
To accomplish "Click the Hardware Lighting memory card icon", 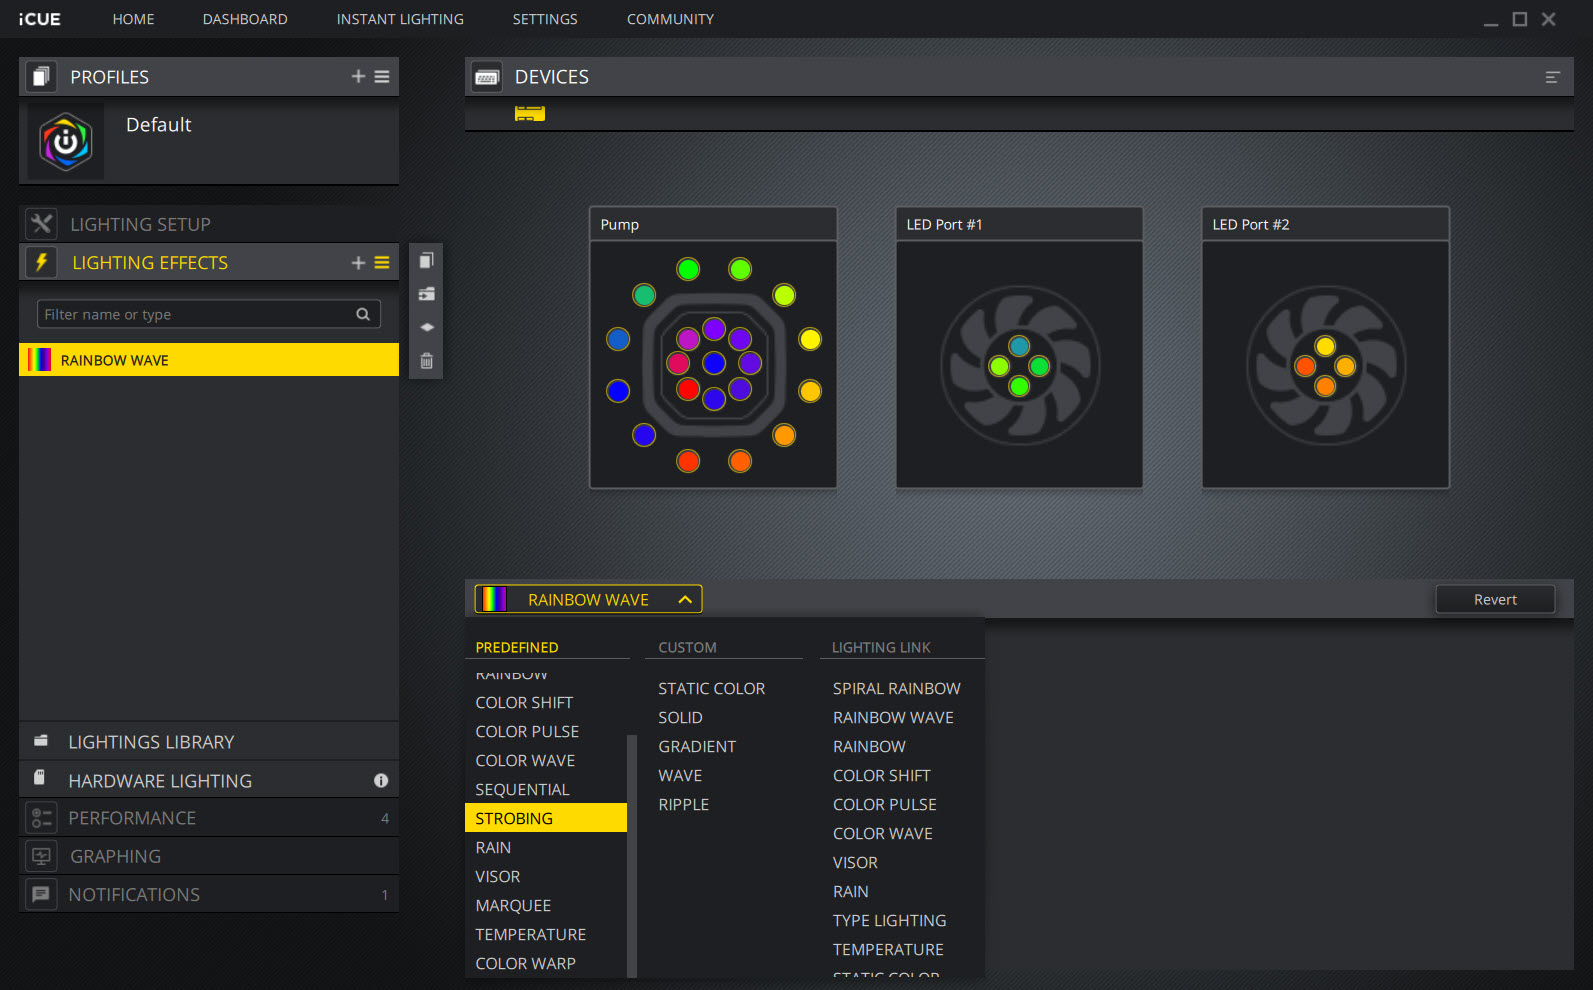I will pos(40,777).
